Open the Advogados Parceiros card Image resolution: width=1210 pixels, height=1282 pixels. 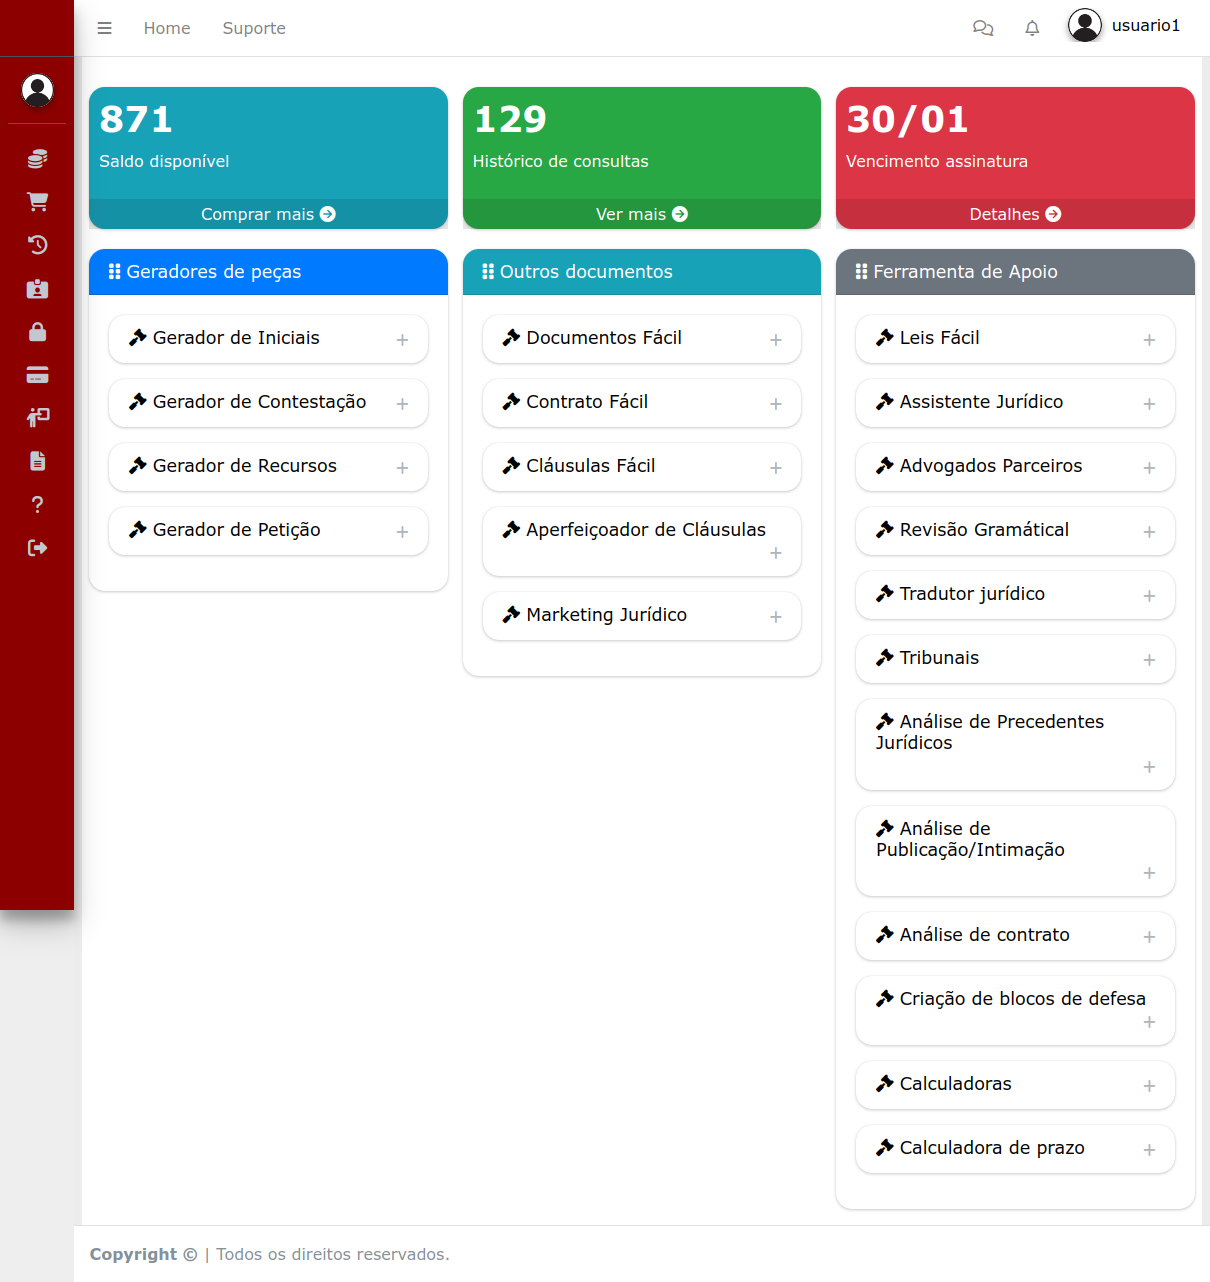point(1015,467)
